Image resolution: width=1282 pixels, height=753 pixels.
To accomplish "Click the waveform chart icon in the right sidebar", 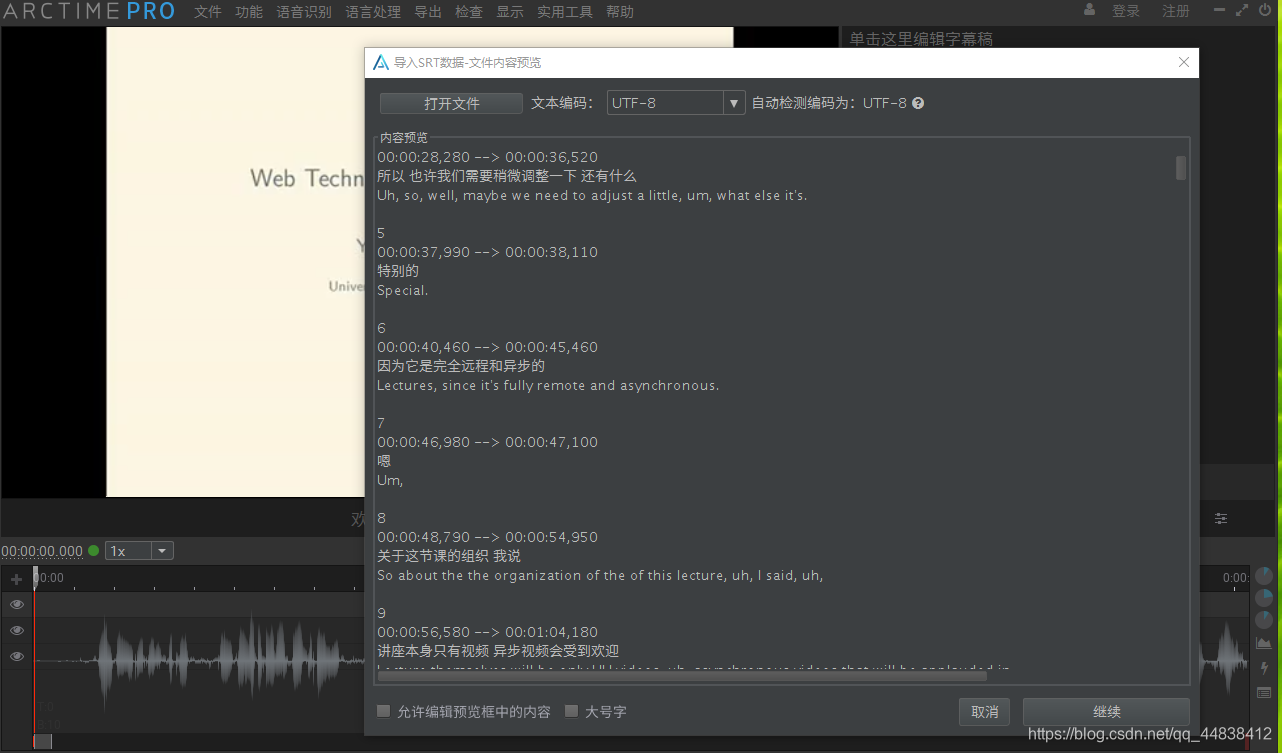I will tap(1264, 643).
